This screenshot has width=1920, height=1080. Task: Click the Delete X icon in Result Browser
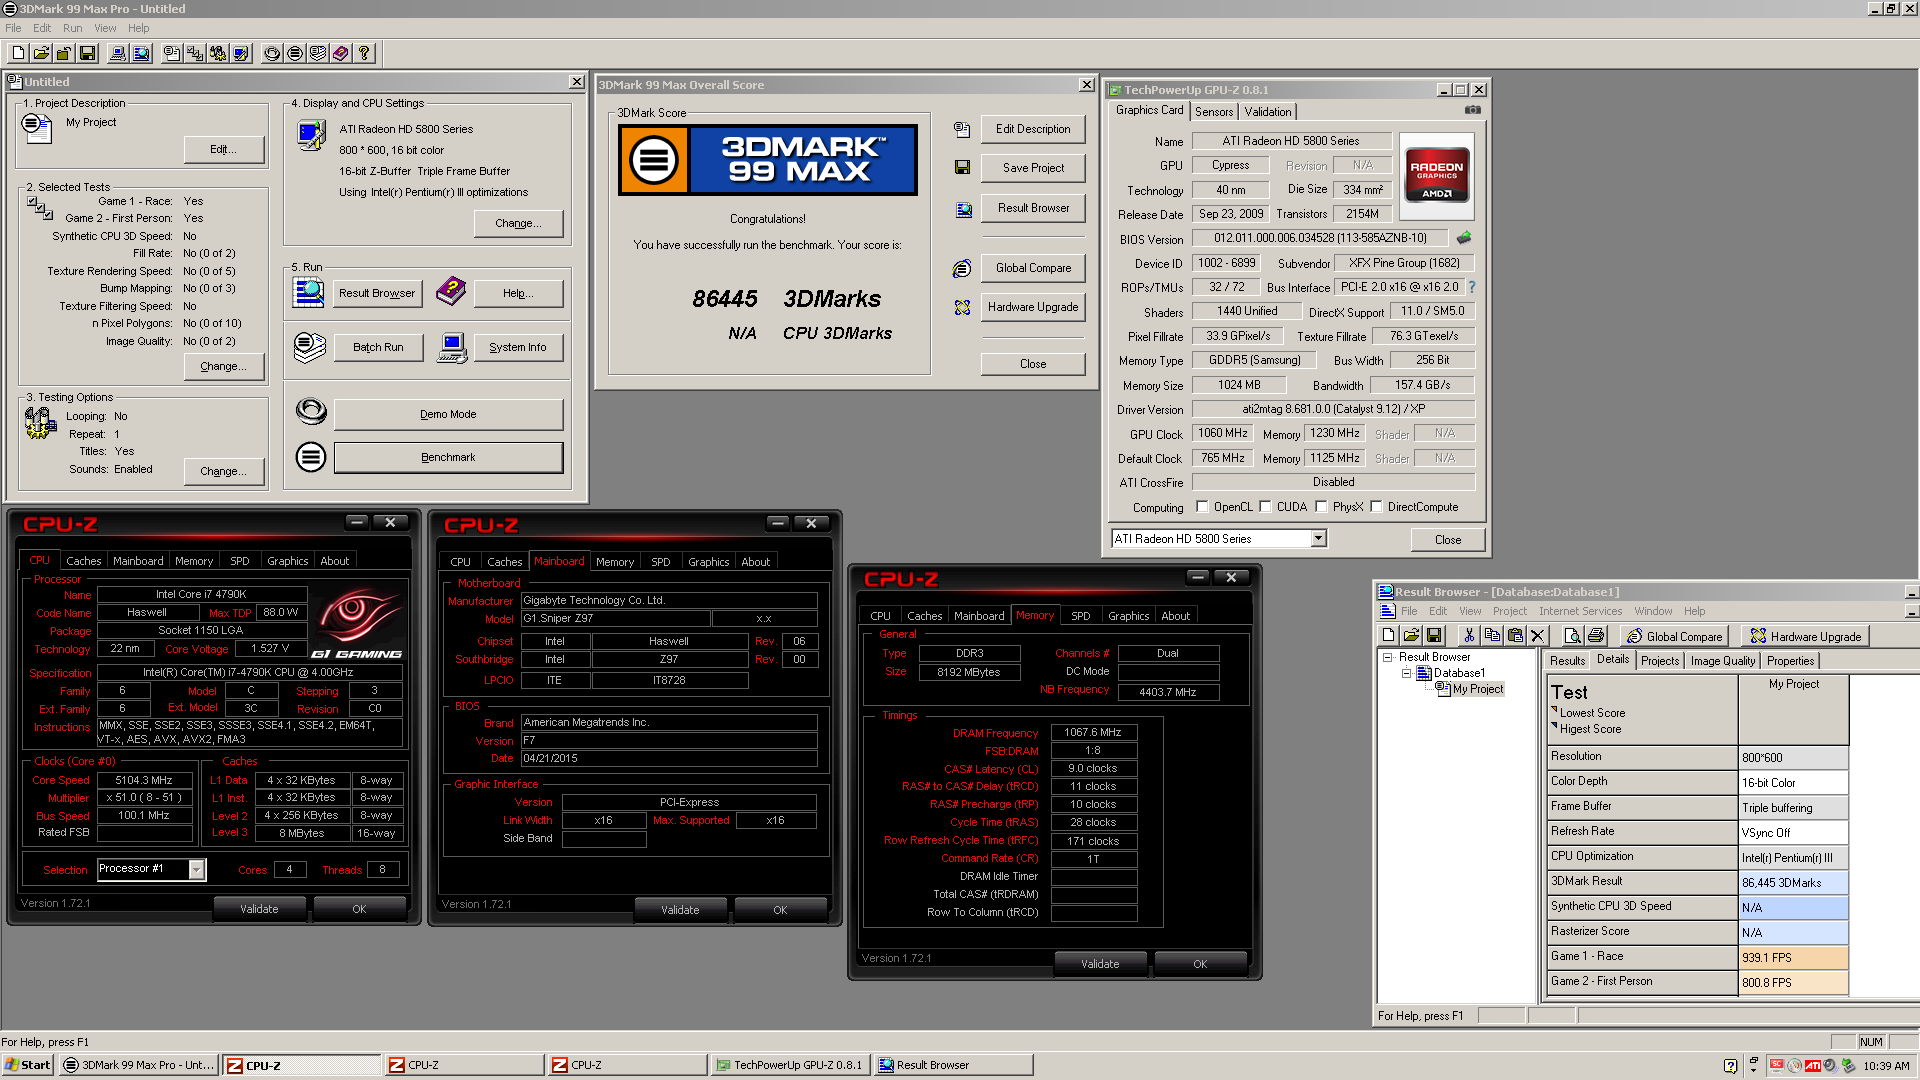(1538, 636)
